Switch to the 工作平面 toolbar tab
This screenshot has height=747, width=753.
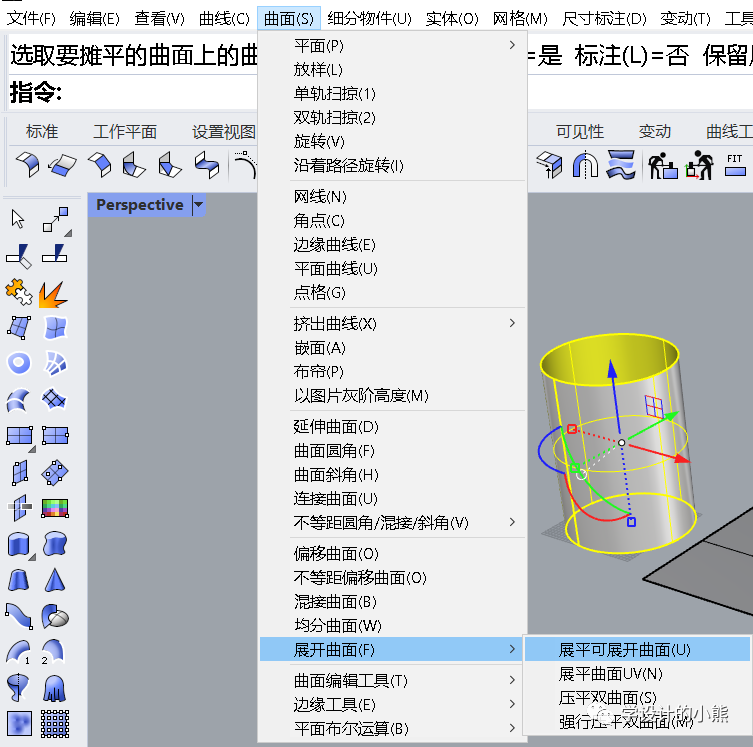pyautogui.click(x=125, y=131)
